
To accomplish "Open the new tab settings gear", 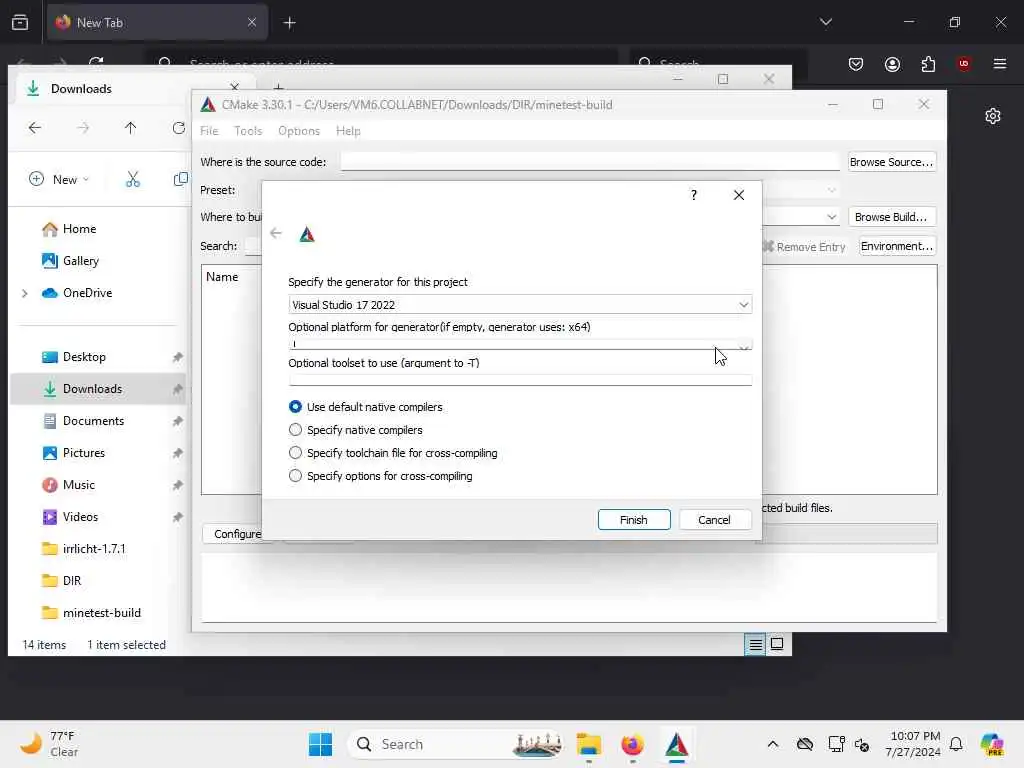I will pos(993,116).
